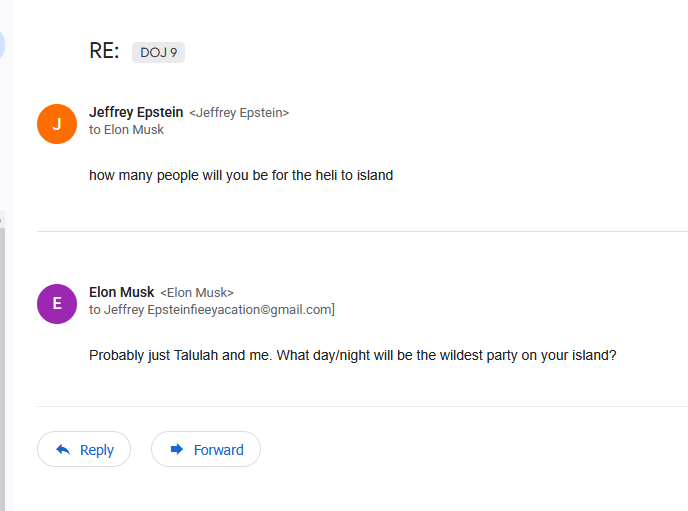Open the DOJ 9 label chip
Screen dimensions: 688x511
pos(158,52)
